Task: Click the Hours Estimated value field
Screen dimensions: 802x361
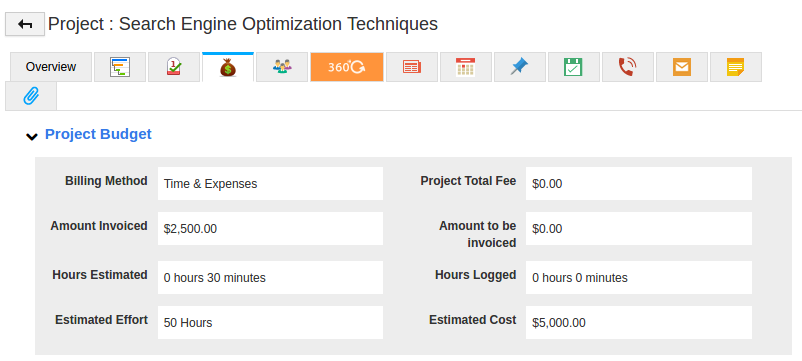Action: point(270,278)
